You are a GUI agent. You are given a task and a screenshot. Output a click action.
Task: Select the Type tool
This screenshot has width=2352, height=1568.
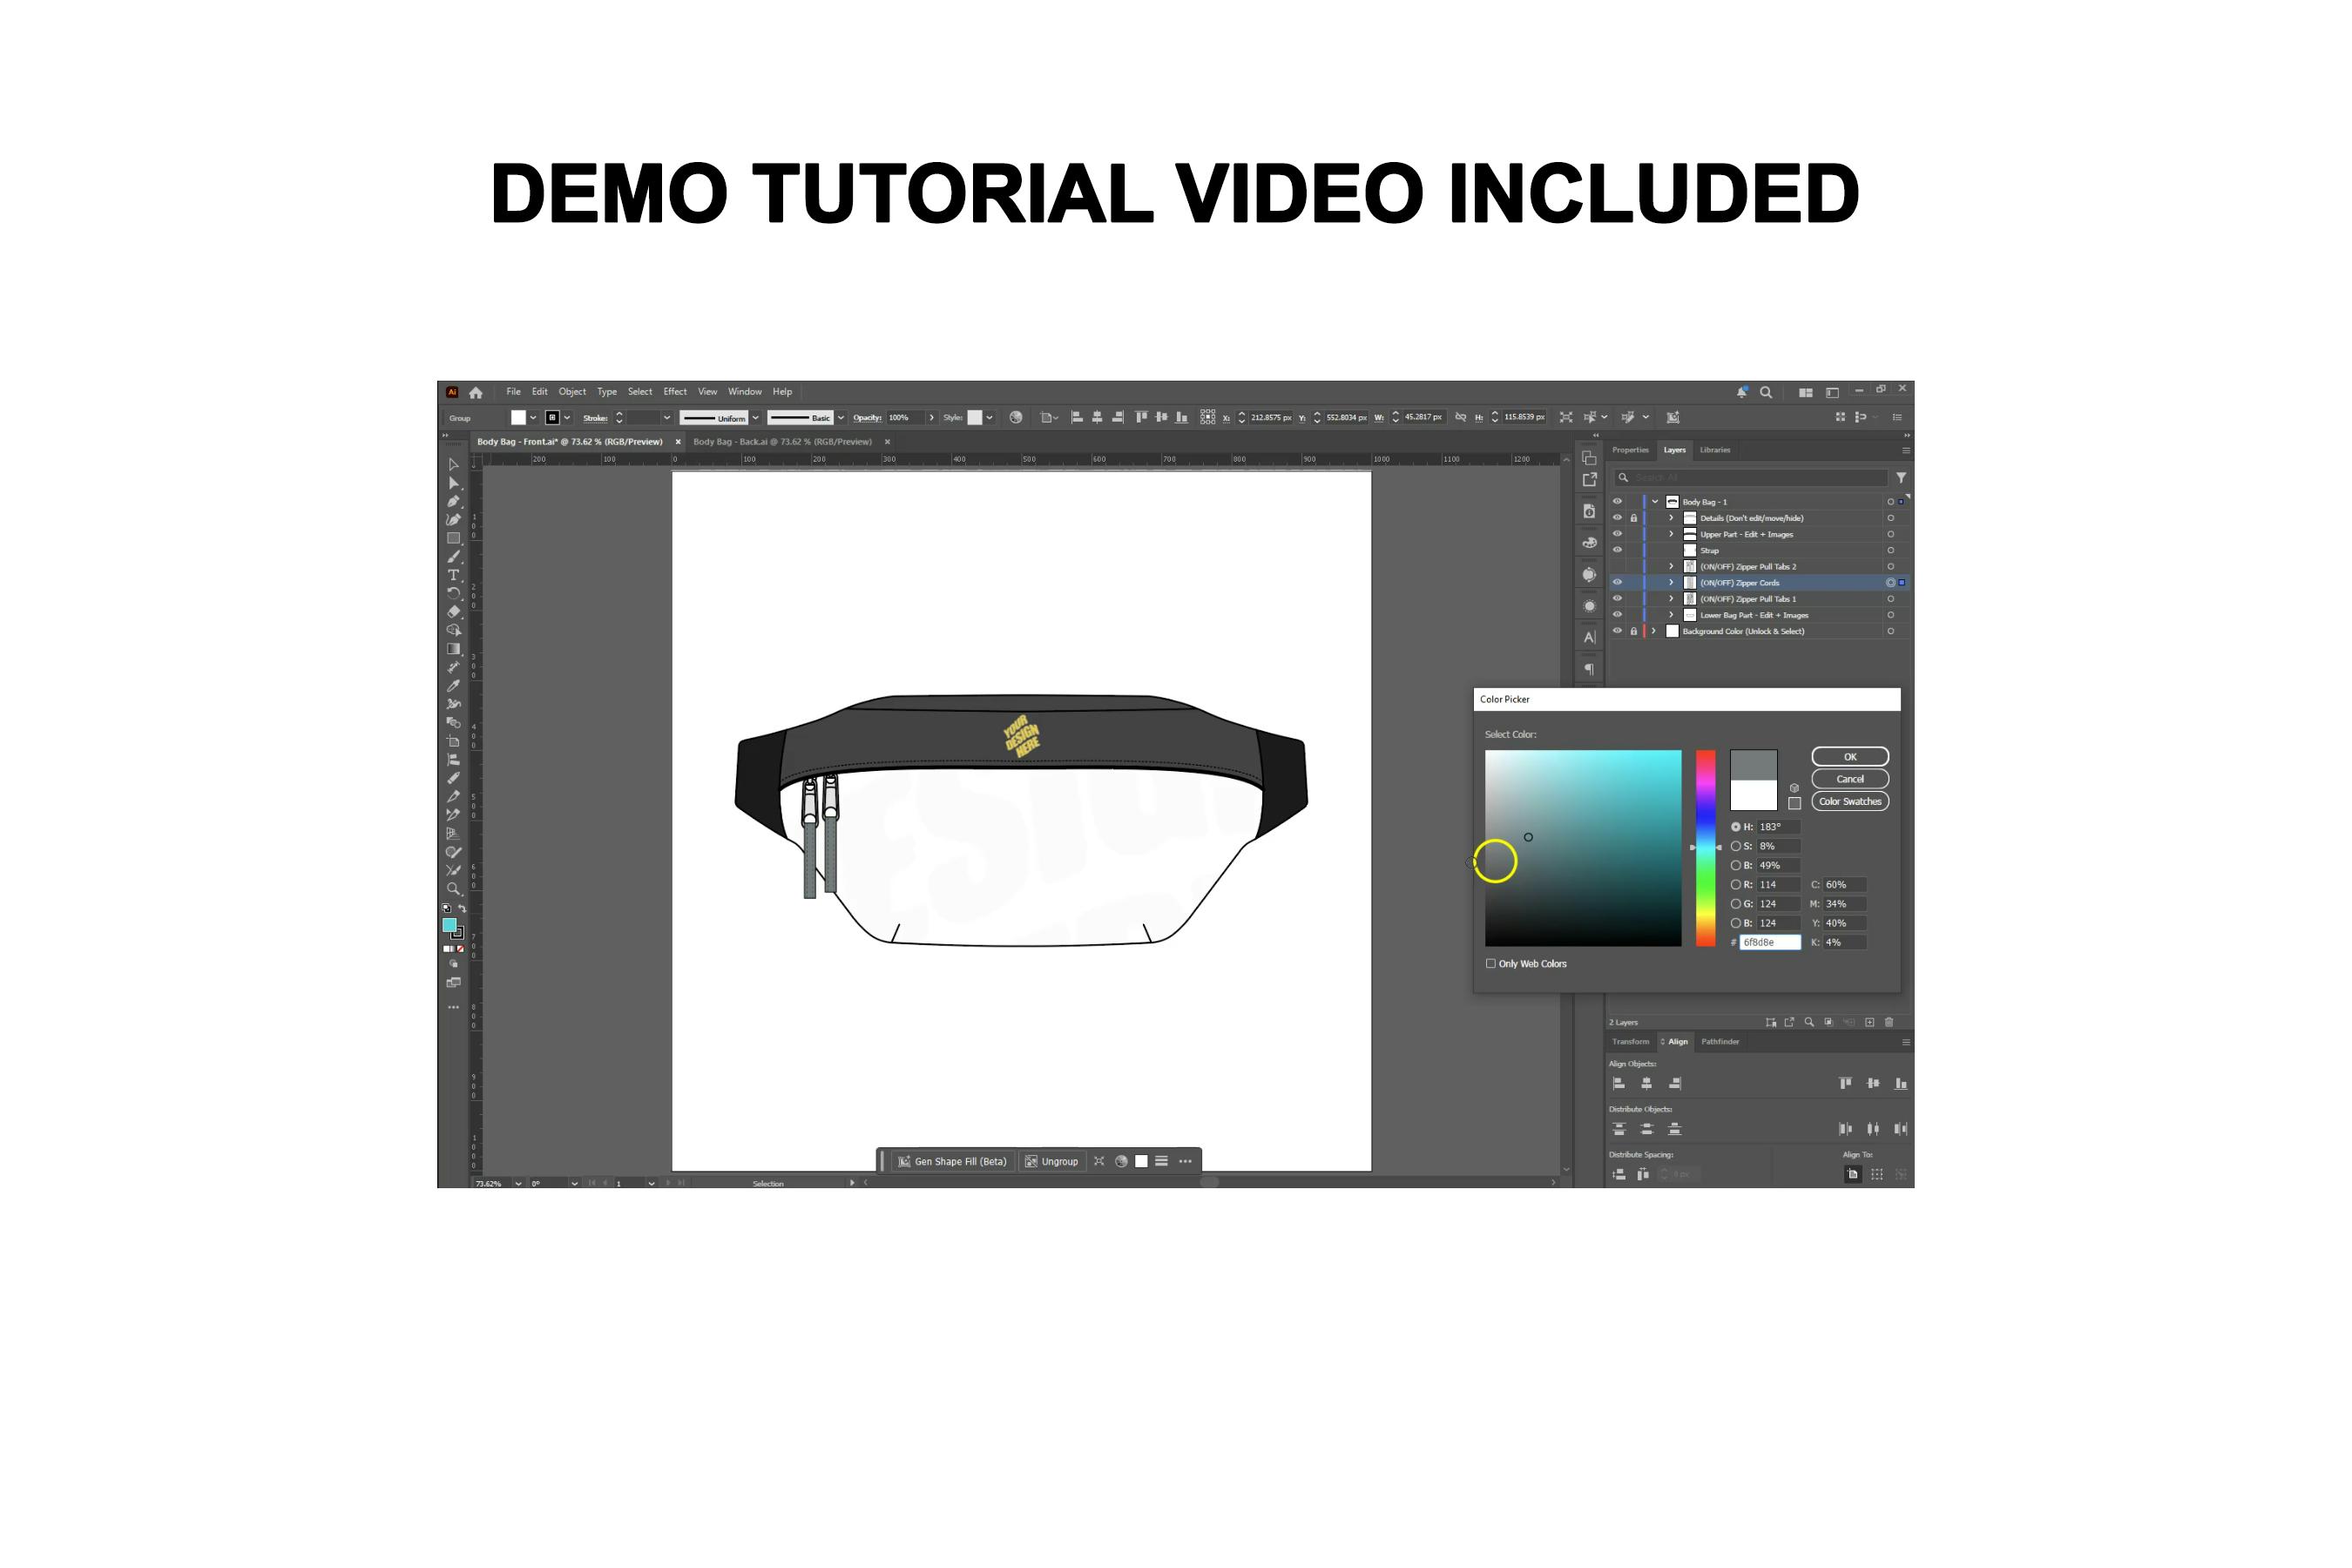[x=453, y=575]
